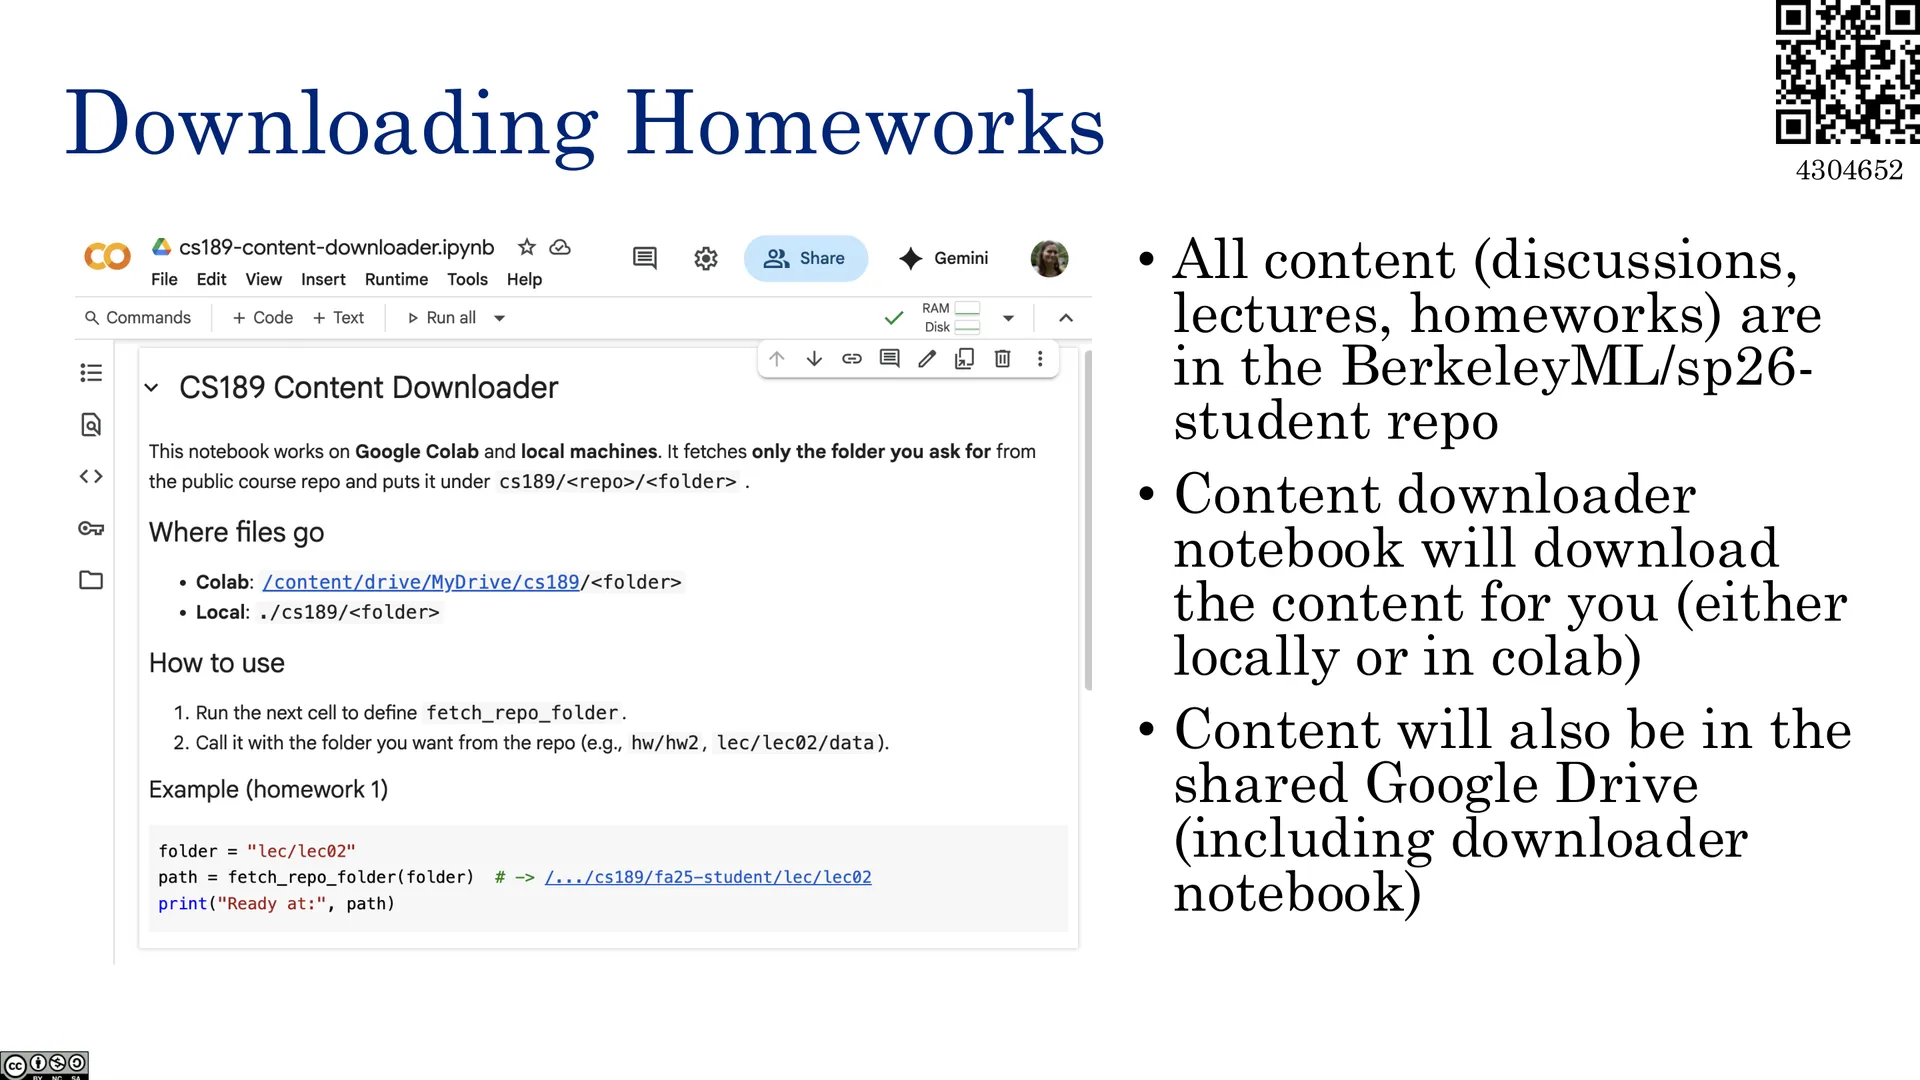The width and height of the screenshot is (1920, 1080).
Task: Run all cells
Action: click(x=441, y=318)
